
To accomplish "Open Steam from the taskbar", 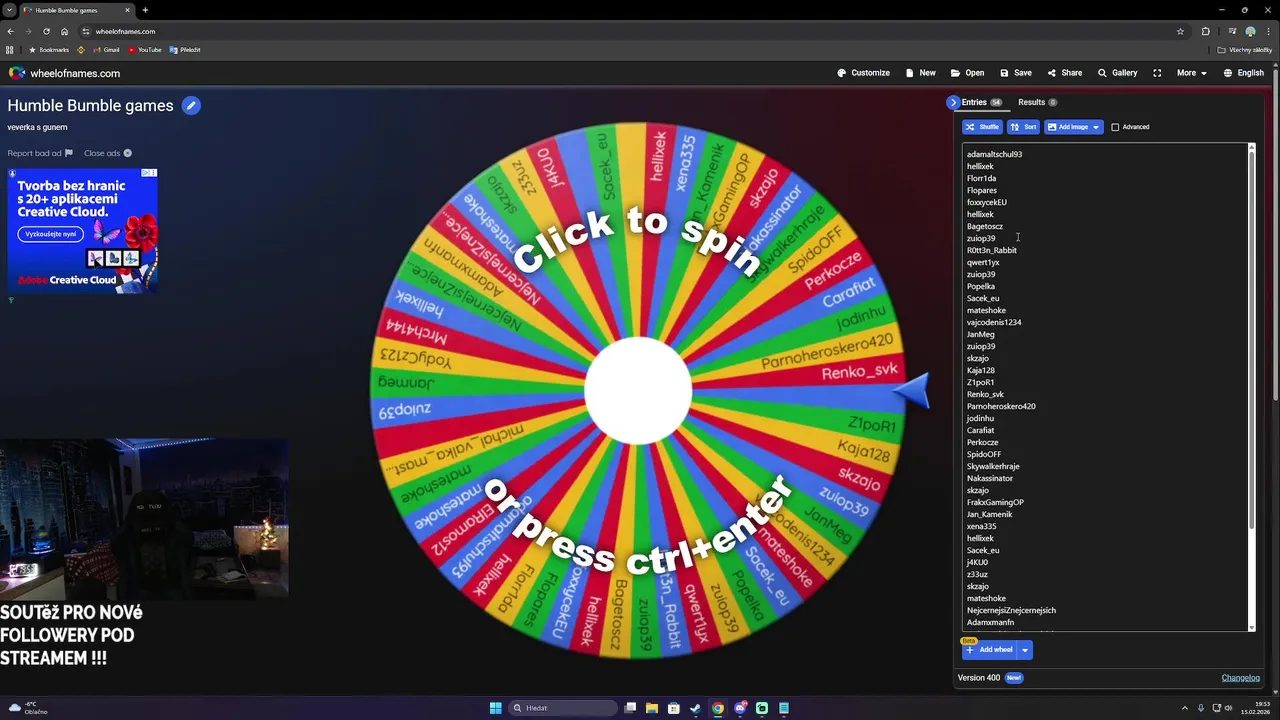I will pyautogui.click(x=696, y=708).
